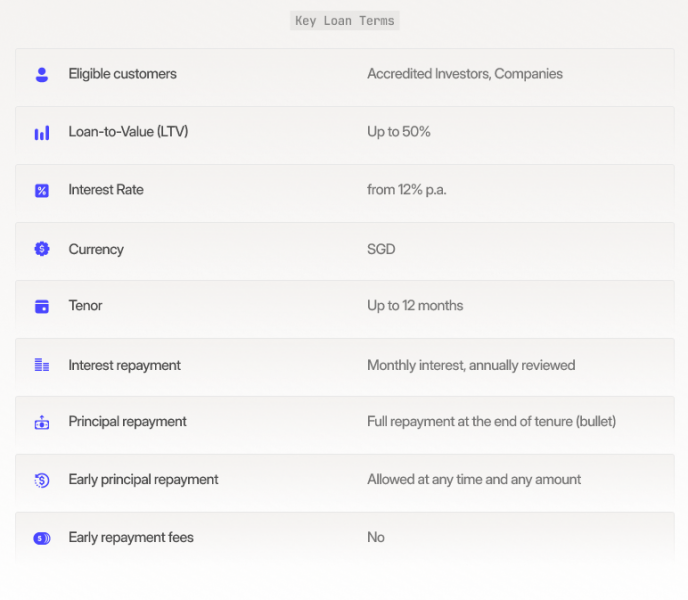Select the Key Loan Terms heading
Viewport: 688px width, 600px height.
[345, 21]
